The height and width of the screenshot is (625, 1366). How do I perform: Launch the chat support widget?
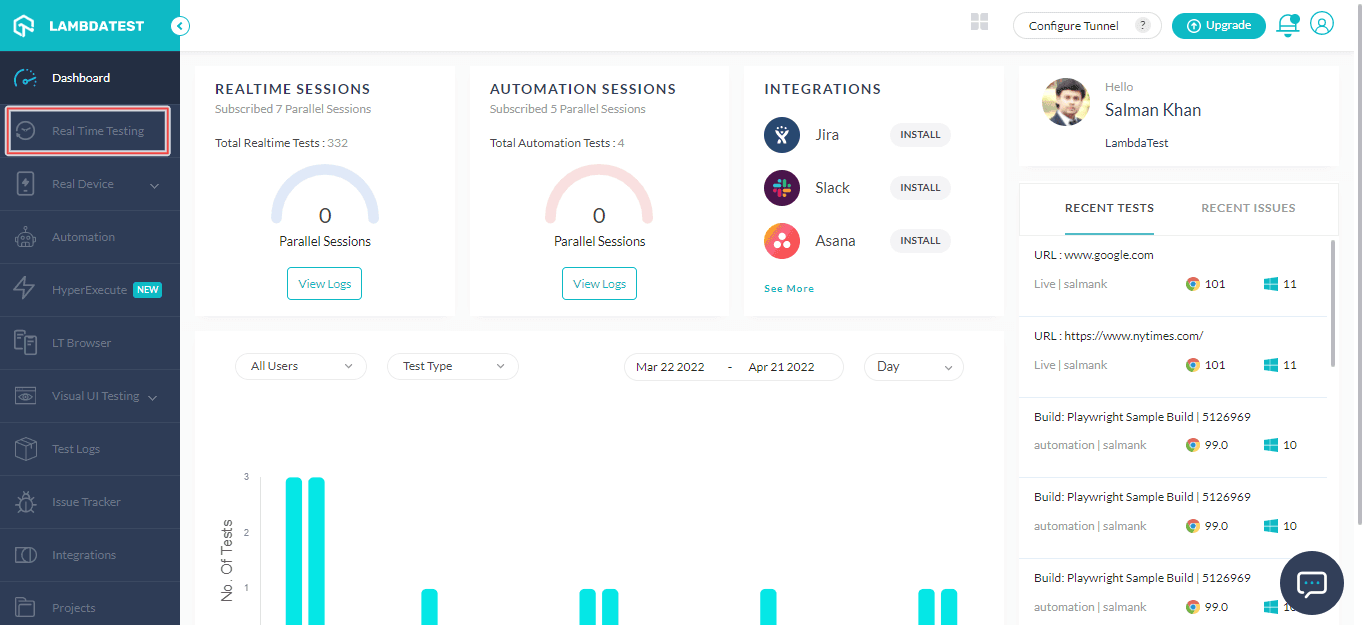click(x=1311, y=583)
